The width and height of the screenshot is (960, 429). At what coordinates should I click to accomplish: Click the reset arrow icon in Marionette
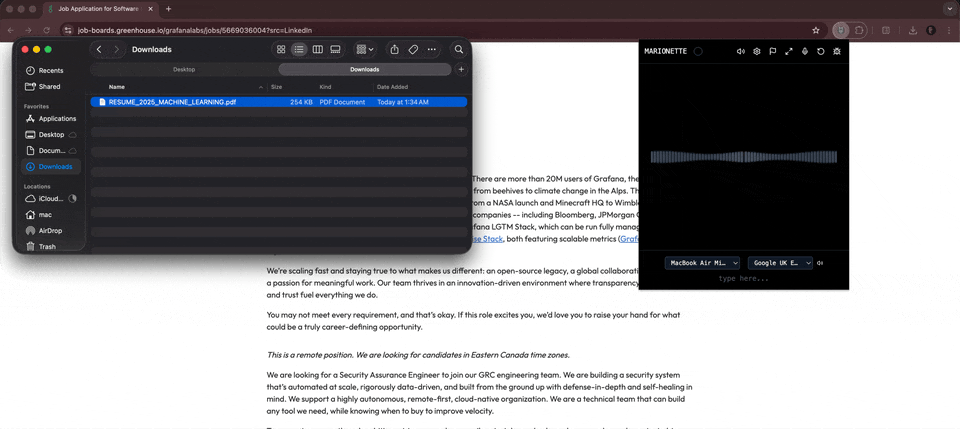820,51
